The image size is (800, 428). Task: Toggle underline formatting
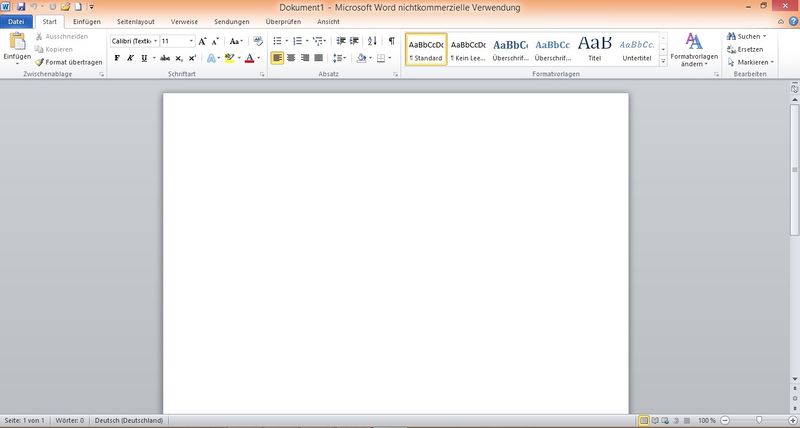(x=143, y=59)
